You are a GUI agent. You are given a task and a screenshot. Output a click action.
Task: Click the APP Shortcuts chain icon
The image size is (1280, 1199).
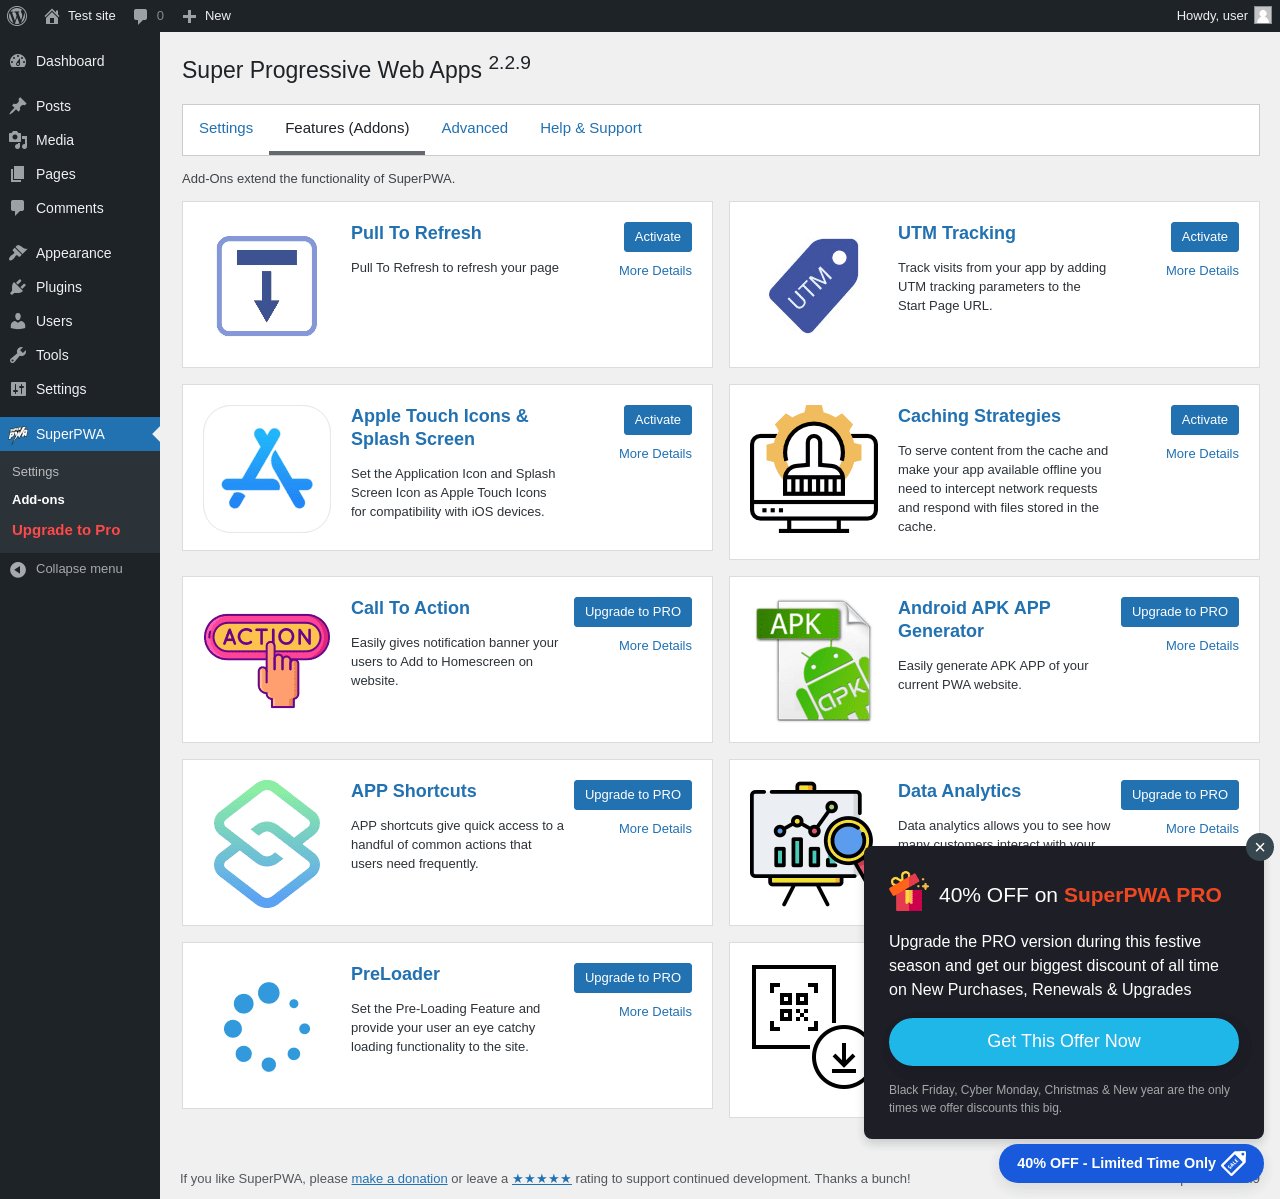pyautogui.click(x=267, y=844)
